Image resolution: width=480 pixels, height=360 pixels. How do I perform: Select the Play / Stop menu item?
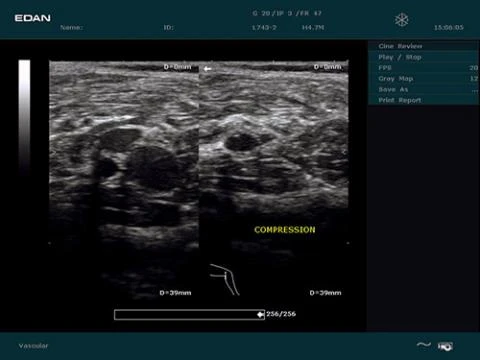pos(424,57)
